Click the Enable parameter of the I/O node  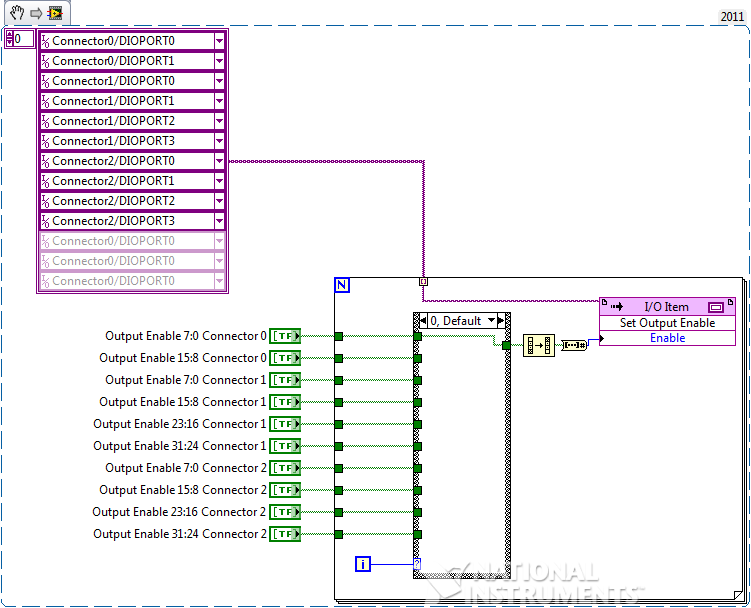tap(668, 338)
